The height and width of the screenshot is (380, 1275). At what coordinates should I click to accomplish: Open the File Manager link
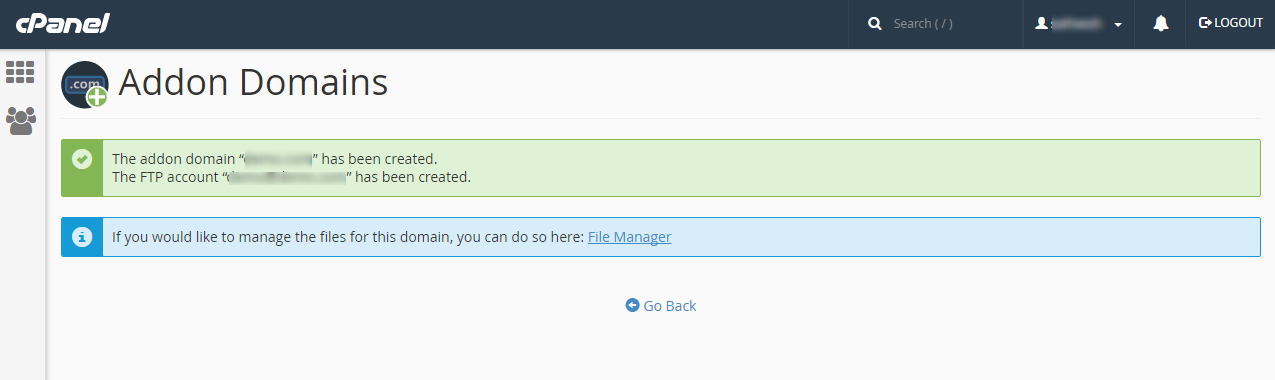(629, 237)
